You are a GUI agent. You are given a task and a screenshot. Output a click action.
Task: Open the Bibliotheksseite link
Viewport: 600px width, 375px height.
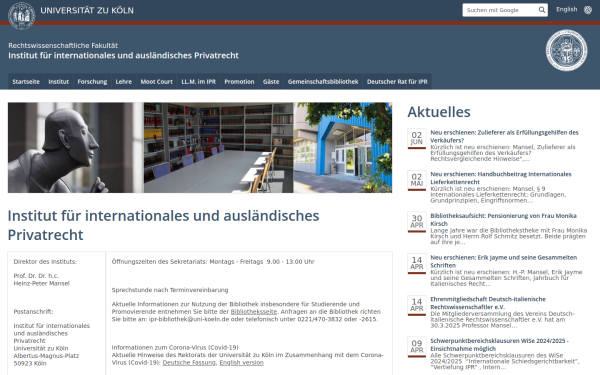click(x=254, y=312)
